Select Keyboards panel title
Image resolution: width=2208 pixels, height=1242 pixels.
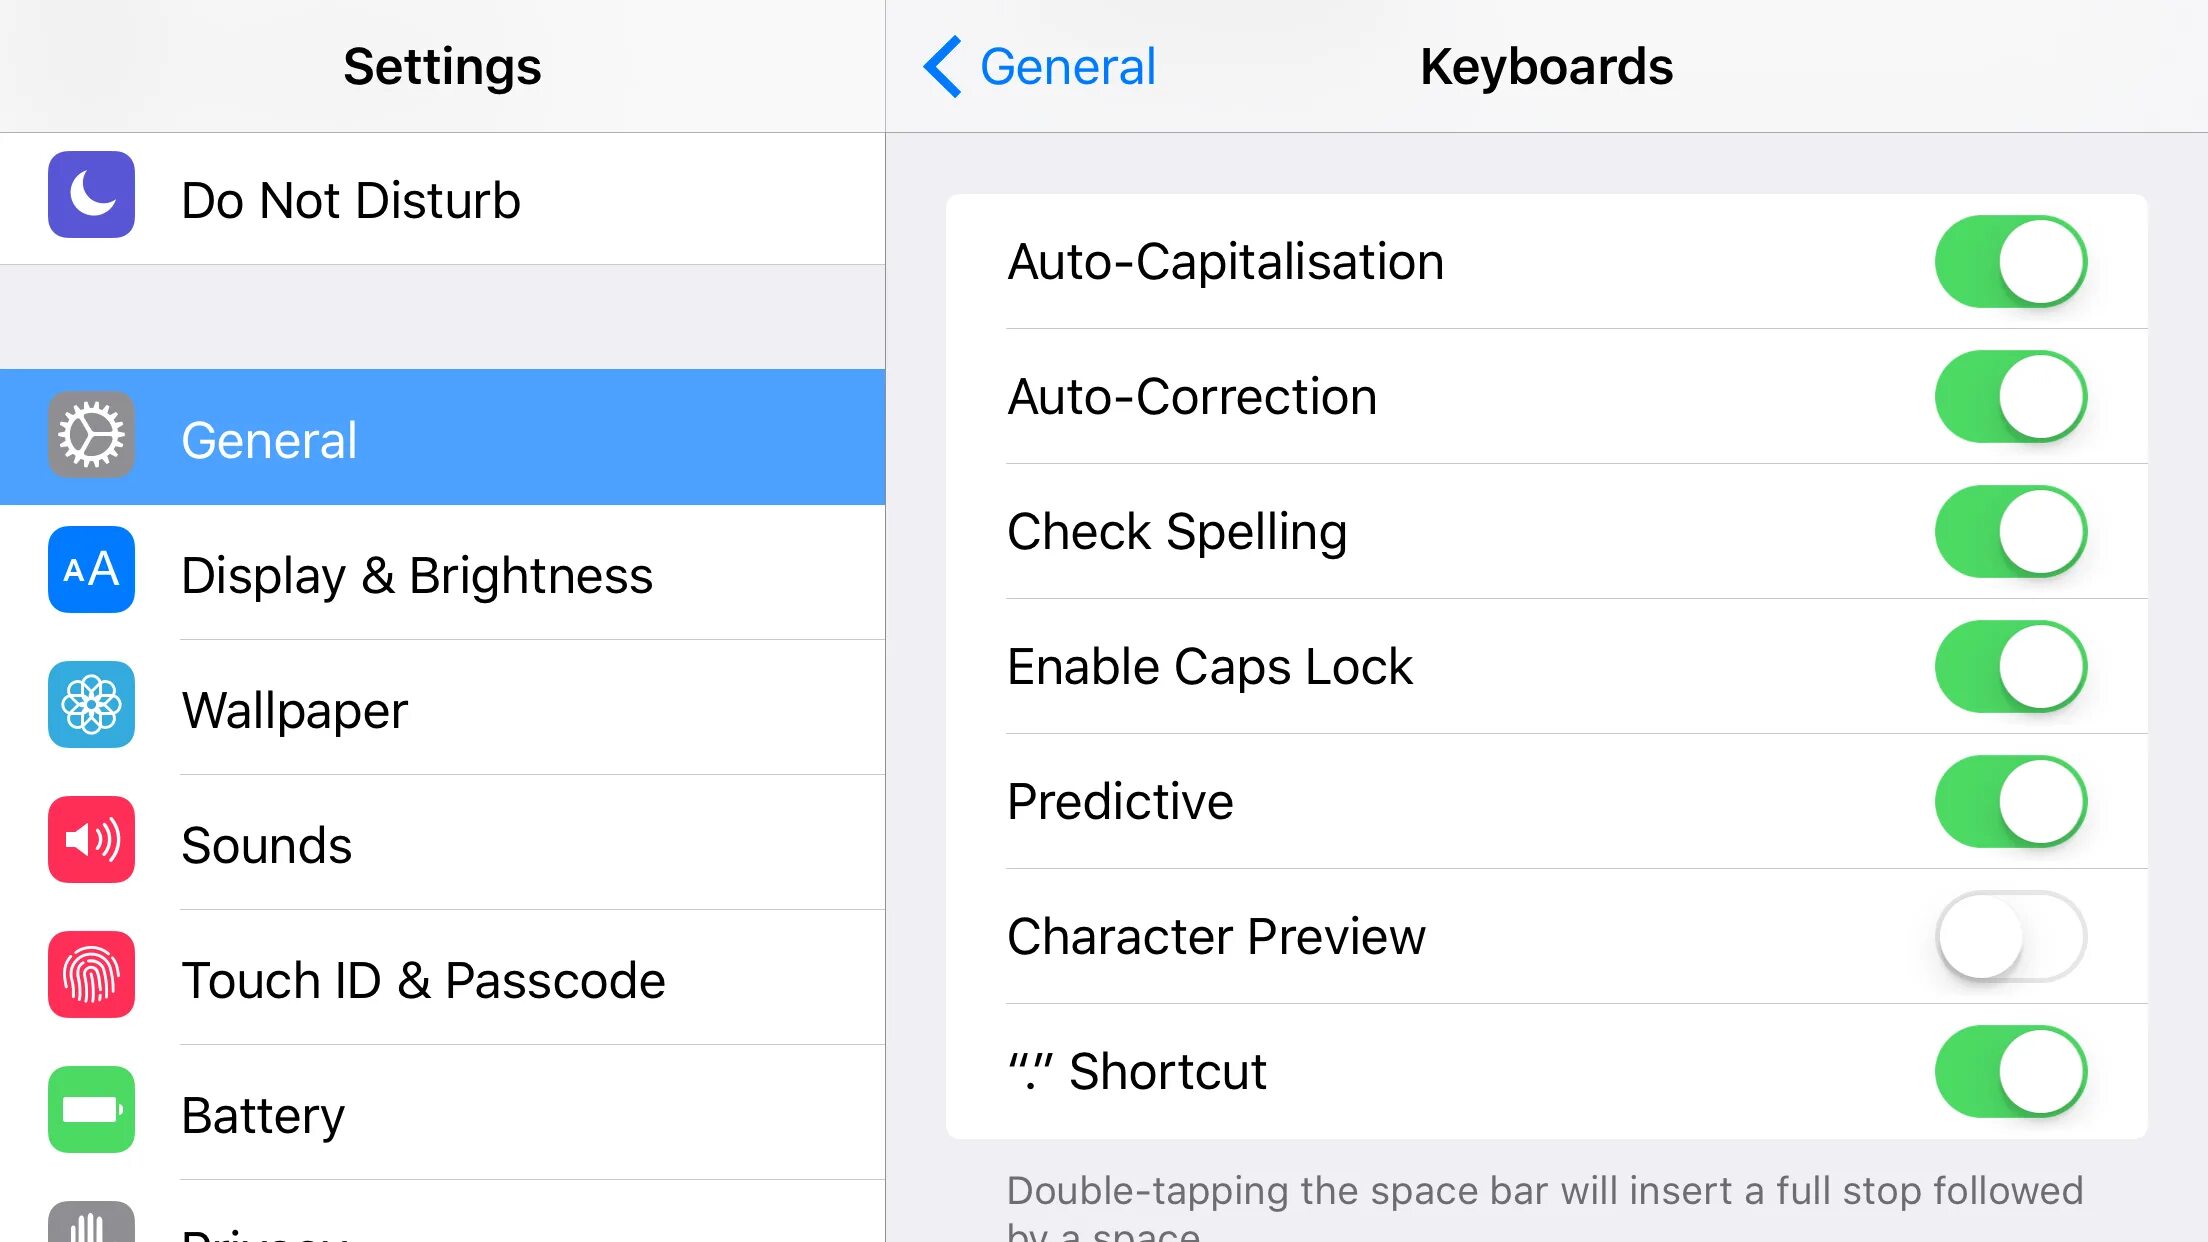1547,65
